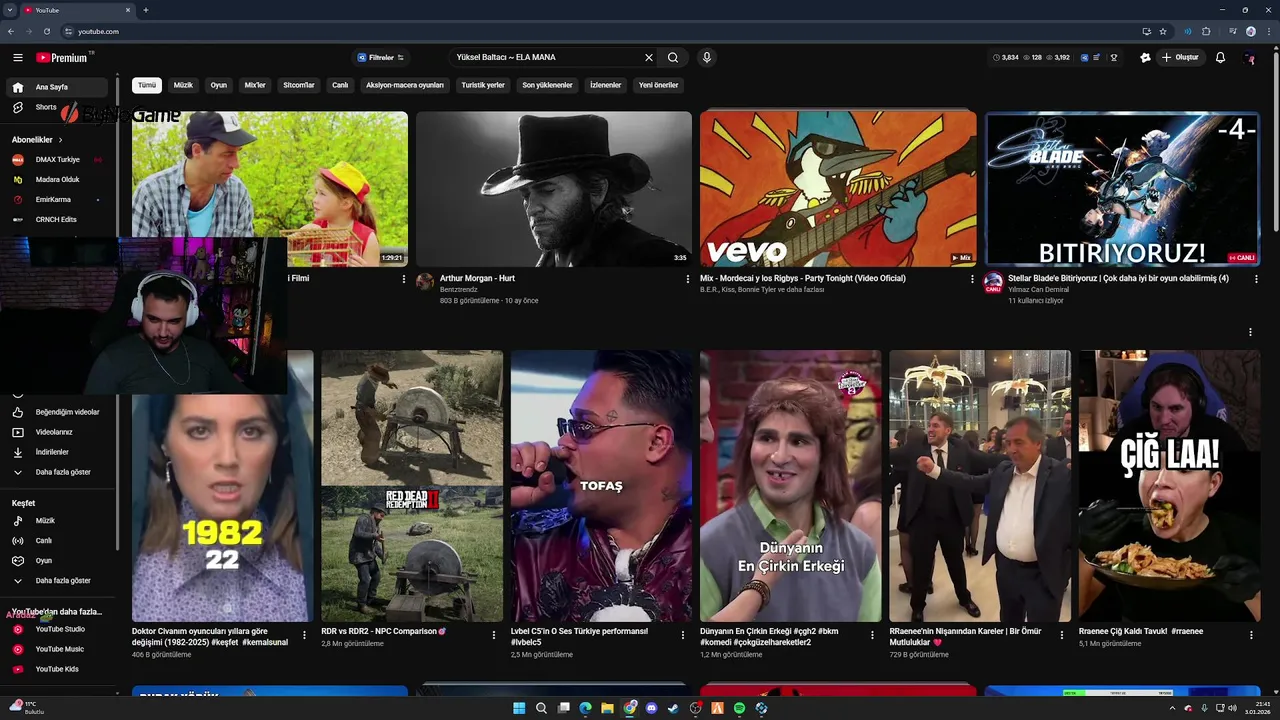The image size is (1280, 720).
Task: Click the trophy extension icon
Action: tap(1113, 58)
